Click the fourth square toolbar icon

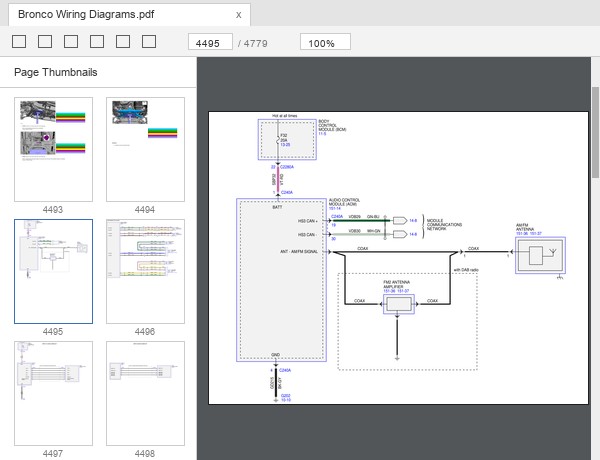click(97, 42)
